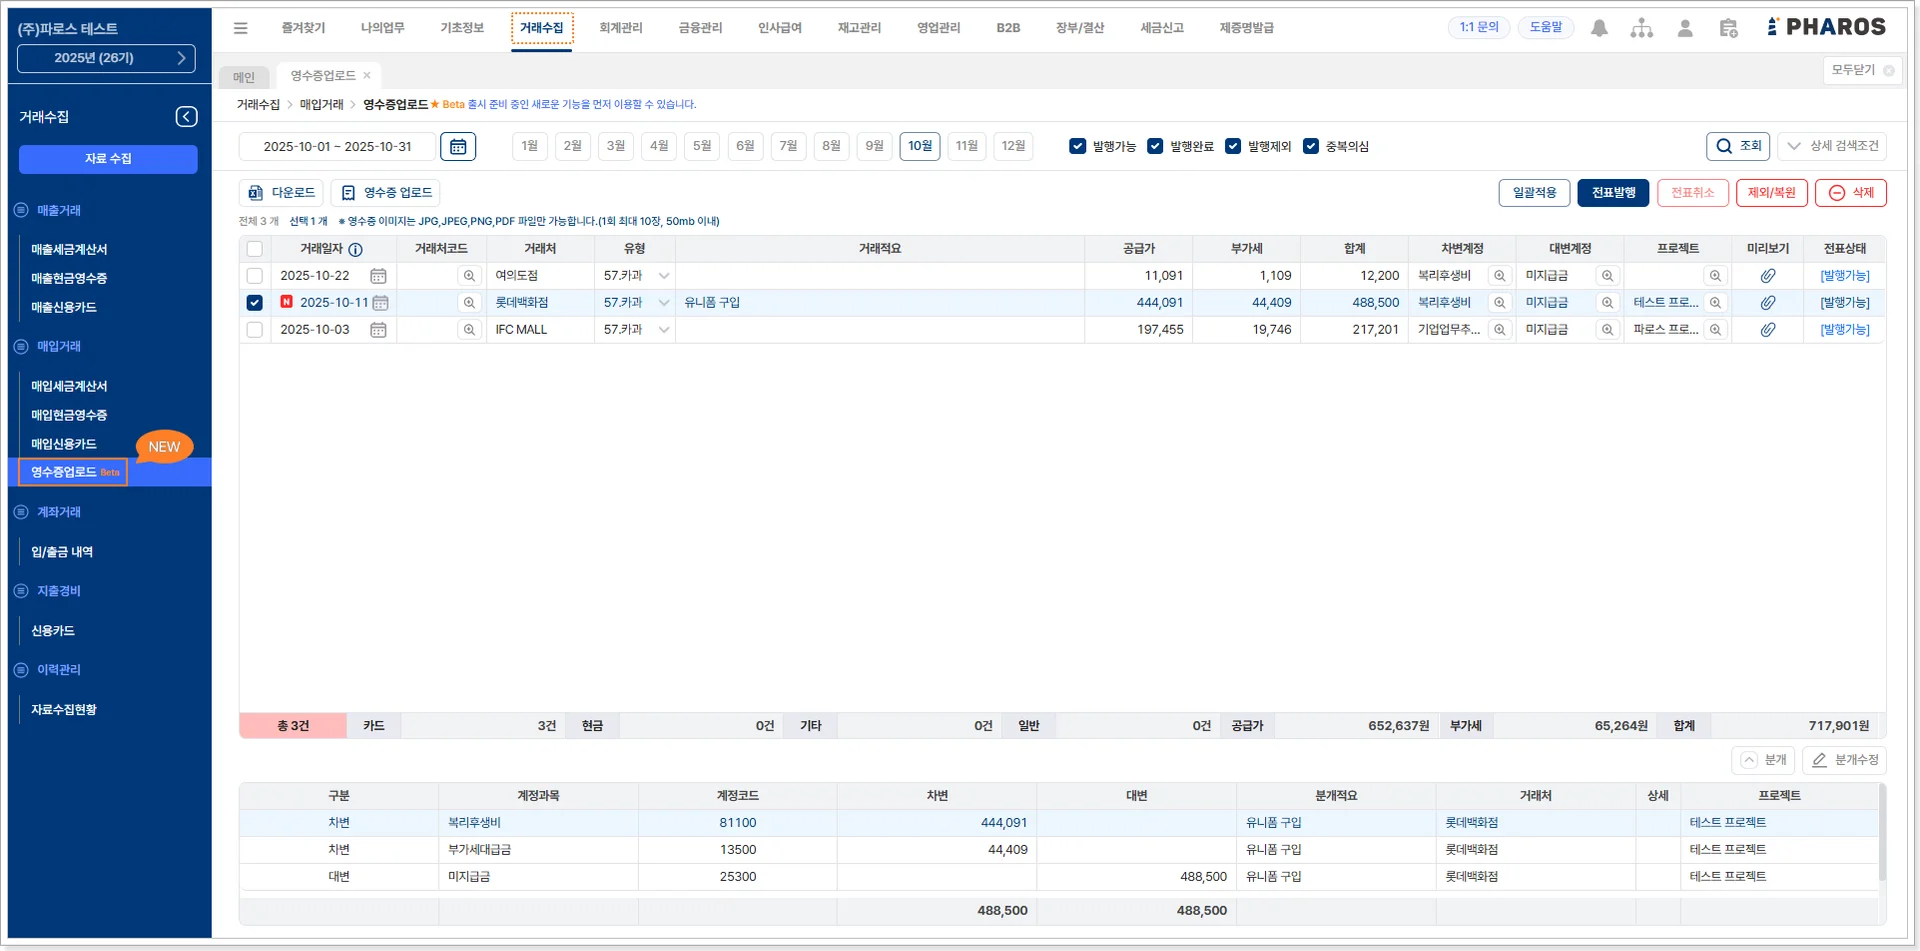Open the calendar date range picker

click(x=457, y=147)
